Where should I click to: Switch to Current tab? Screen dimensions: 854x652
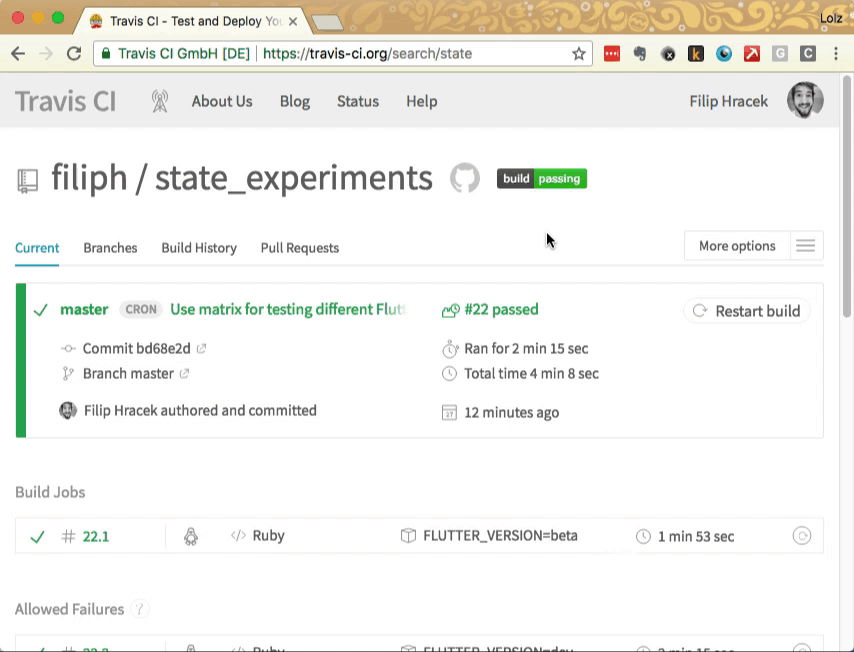(x=37, y=248)
